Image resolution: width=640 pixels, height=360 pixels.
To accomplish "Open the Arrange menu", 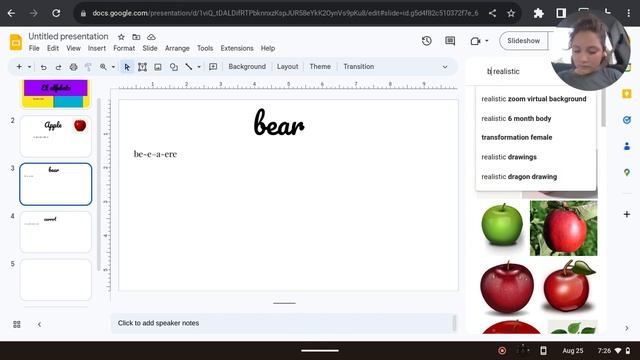I will [177, 48].
